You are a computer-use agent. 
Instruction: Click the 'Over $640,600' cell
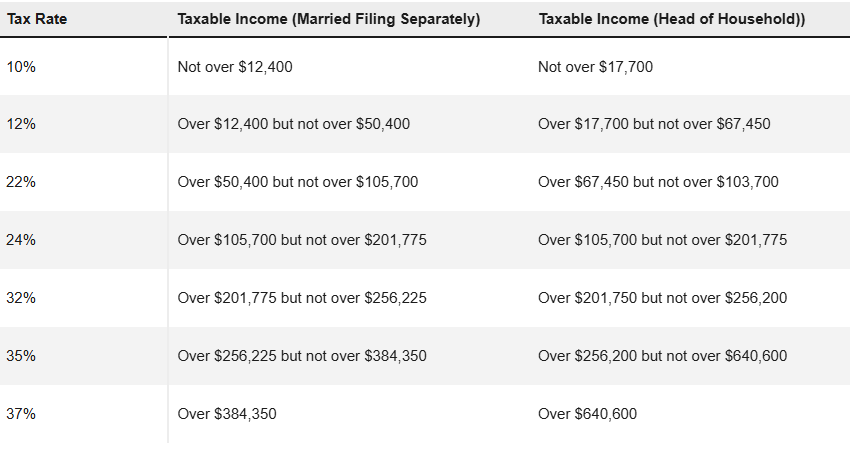[588, 414]
